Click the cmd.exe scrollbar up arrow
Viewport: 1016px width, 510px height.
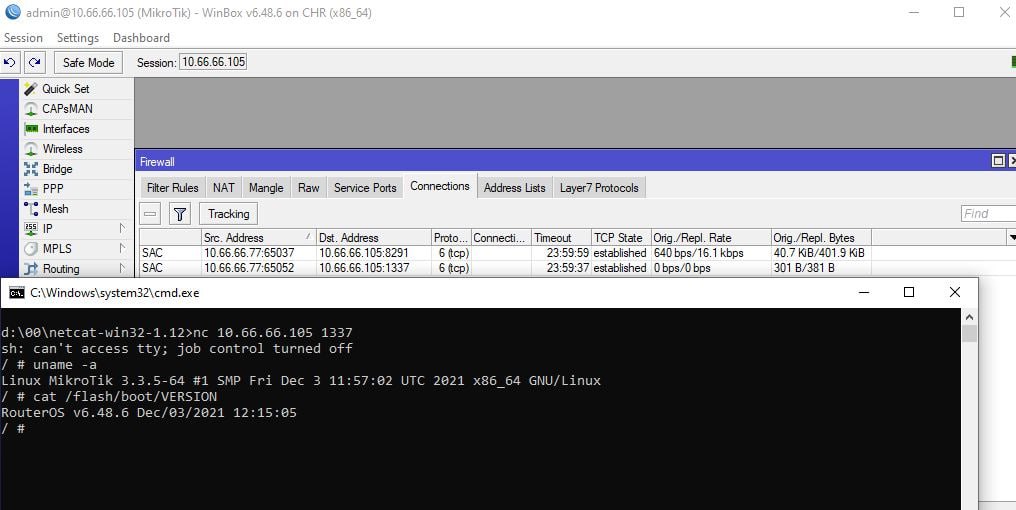pos(969,317)
